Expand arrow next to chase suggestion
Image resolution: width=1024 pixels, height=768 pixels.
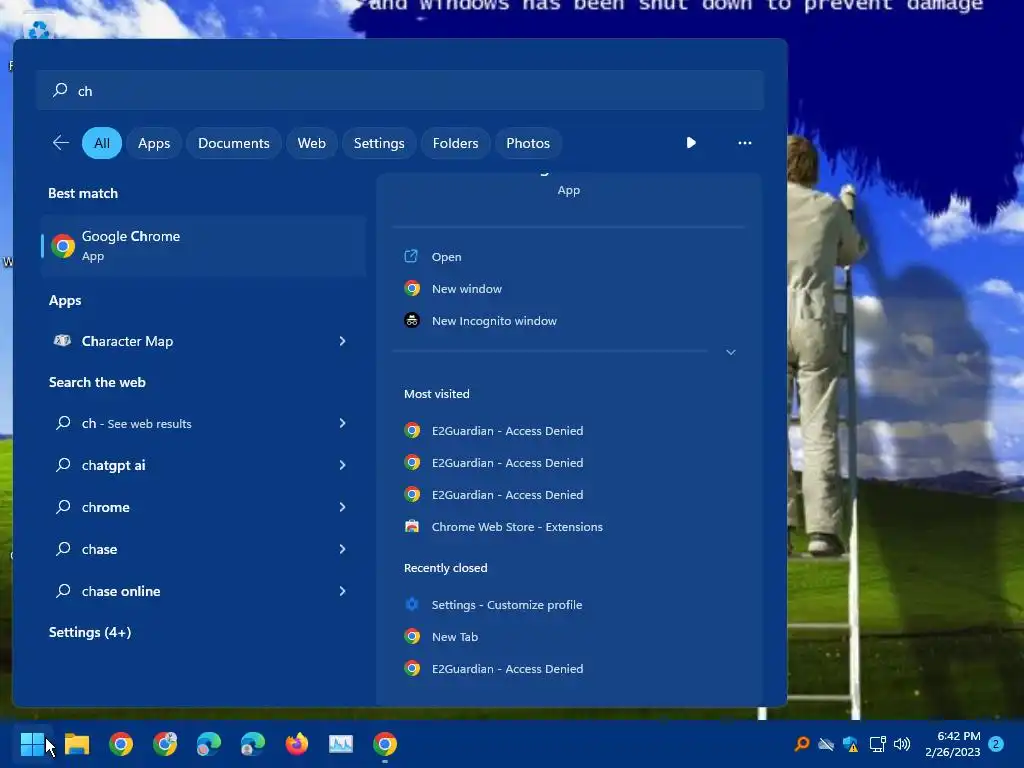[x=342, y=549]
